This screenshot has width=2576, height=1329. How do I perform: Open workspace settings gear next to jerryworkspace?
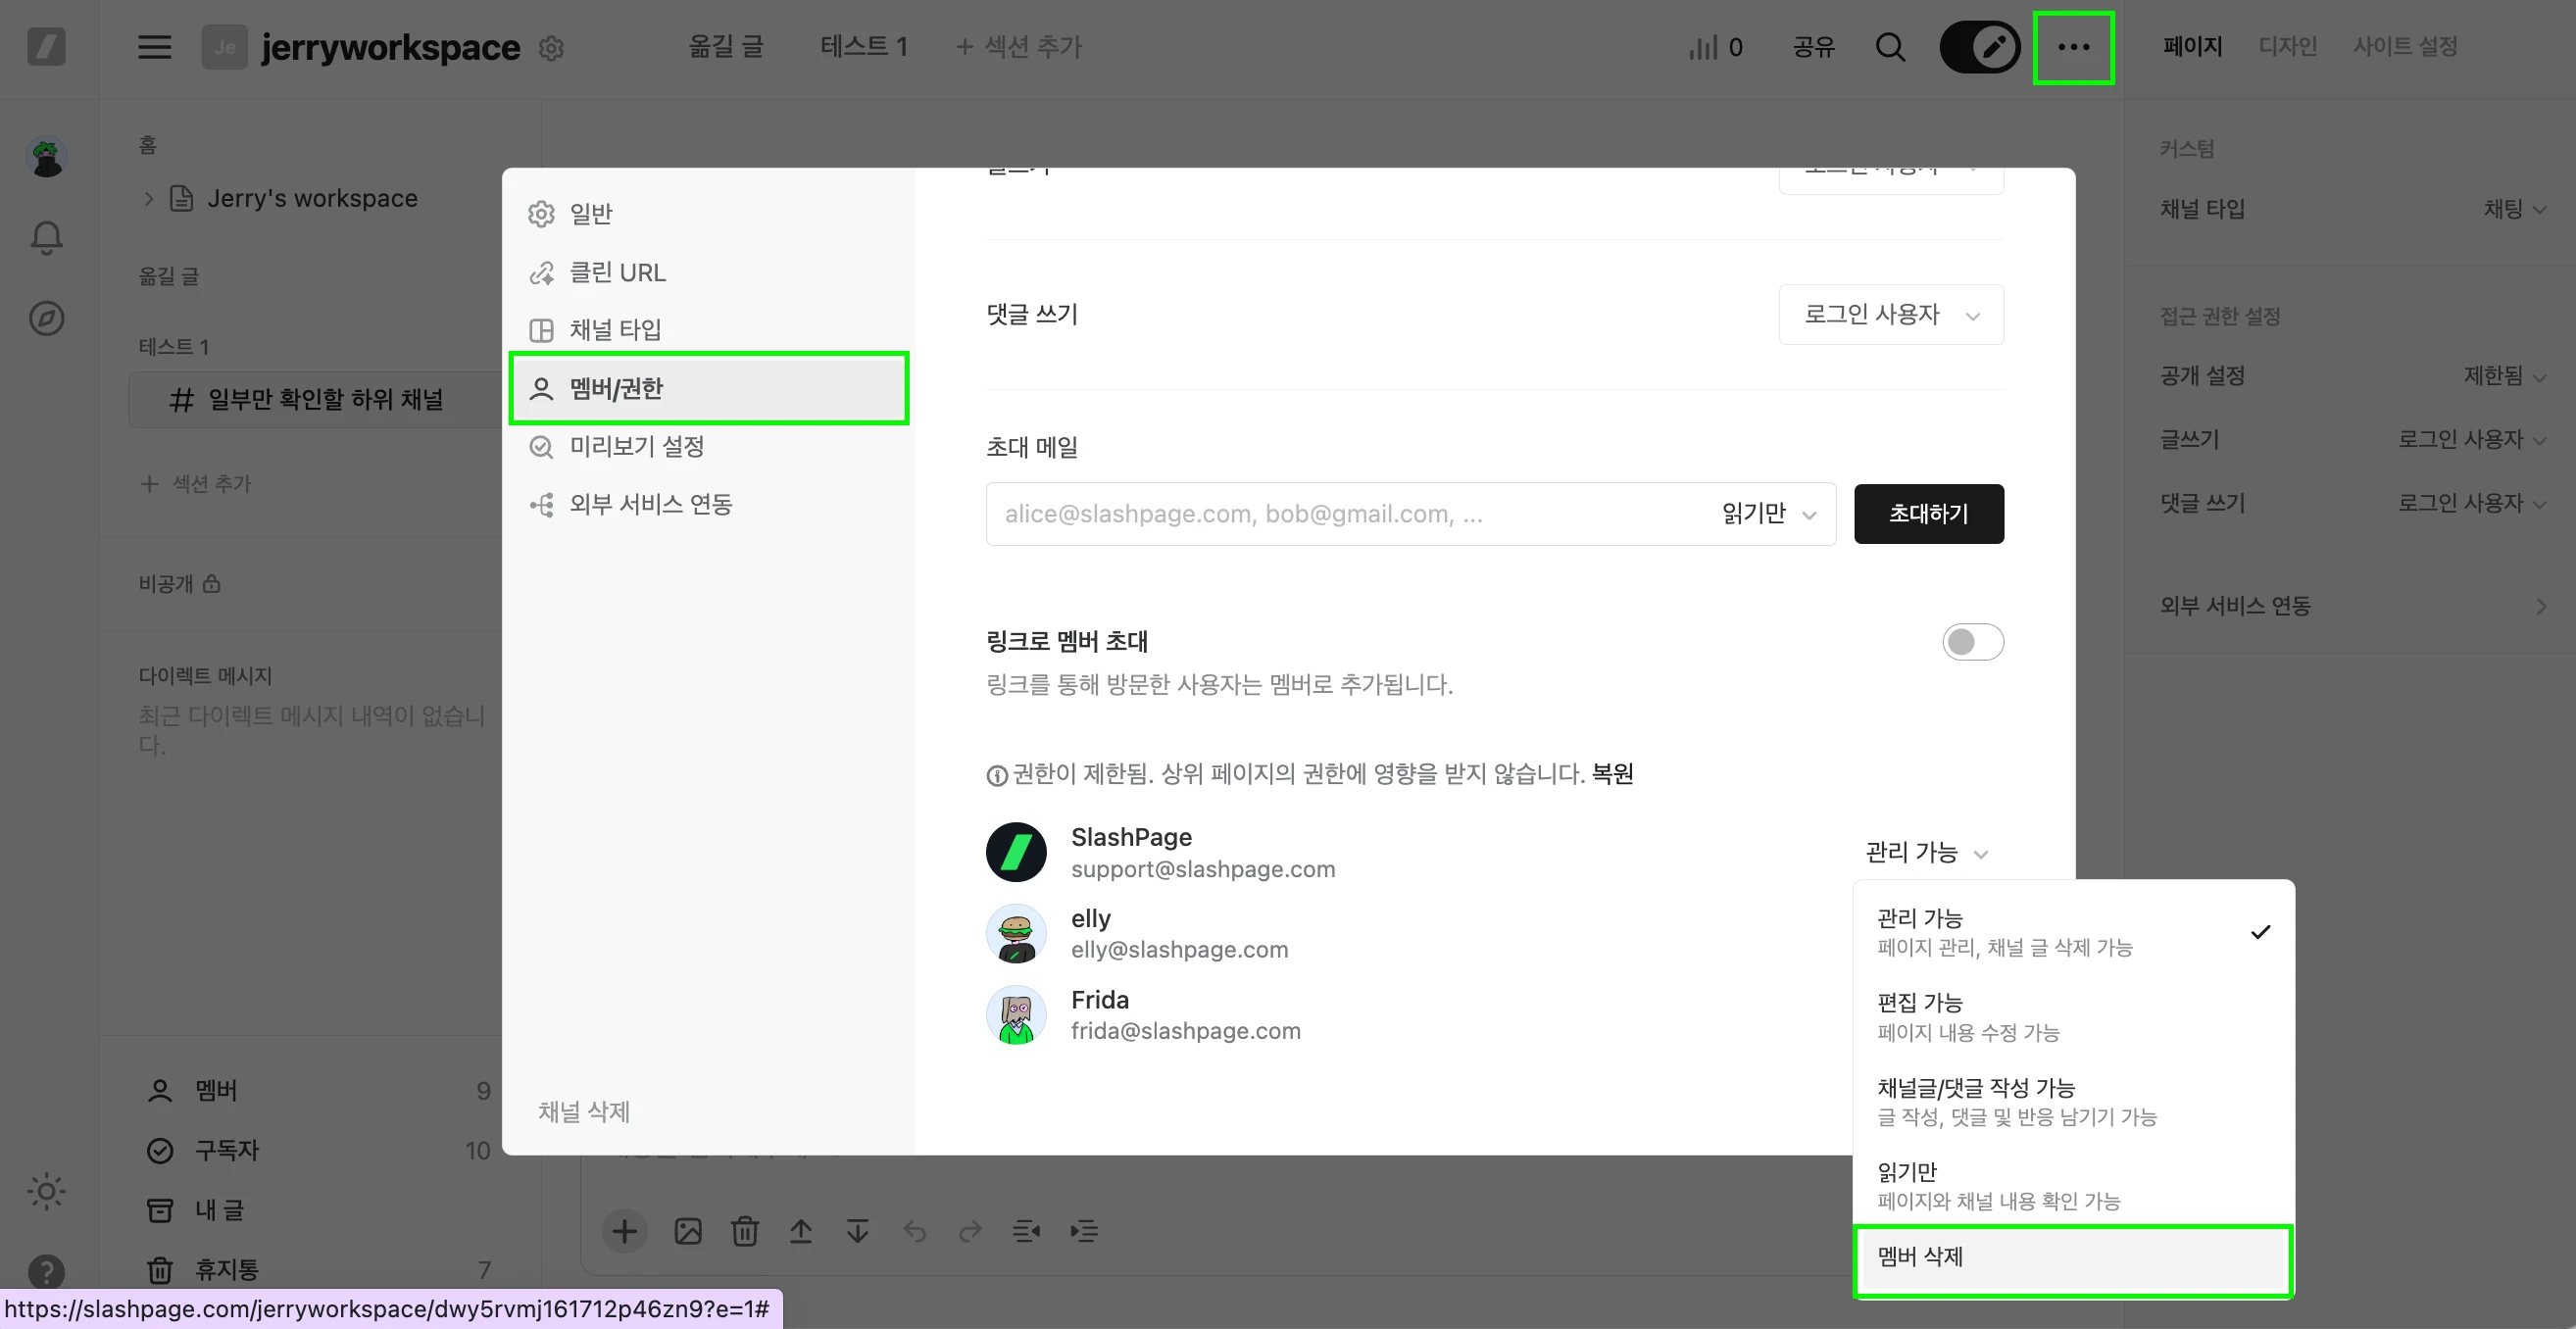(x=551, y=48)
